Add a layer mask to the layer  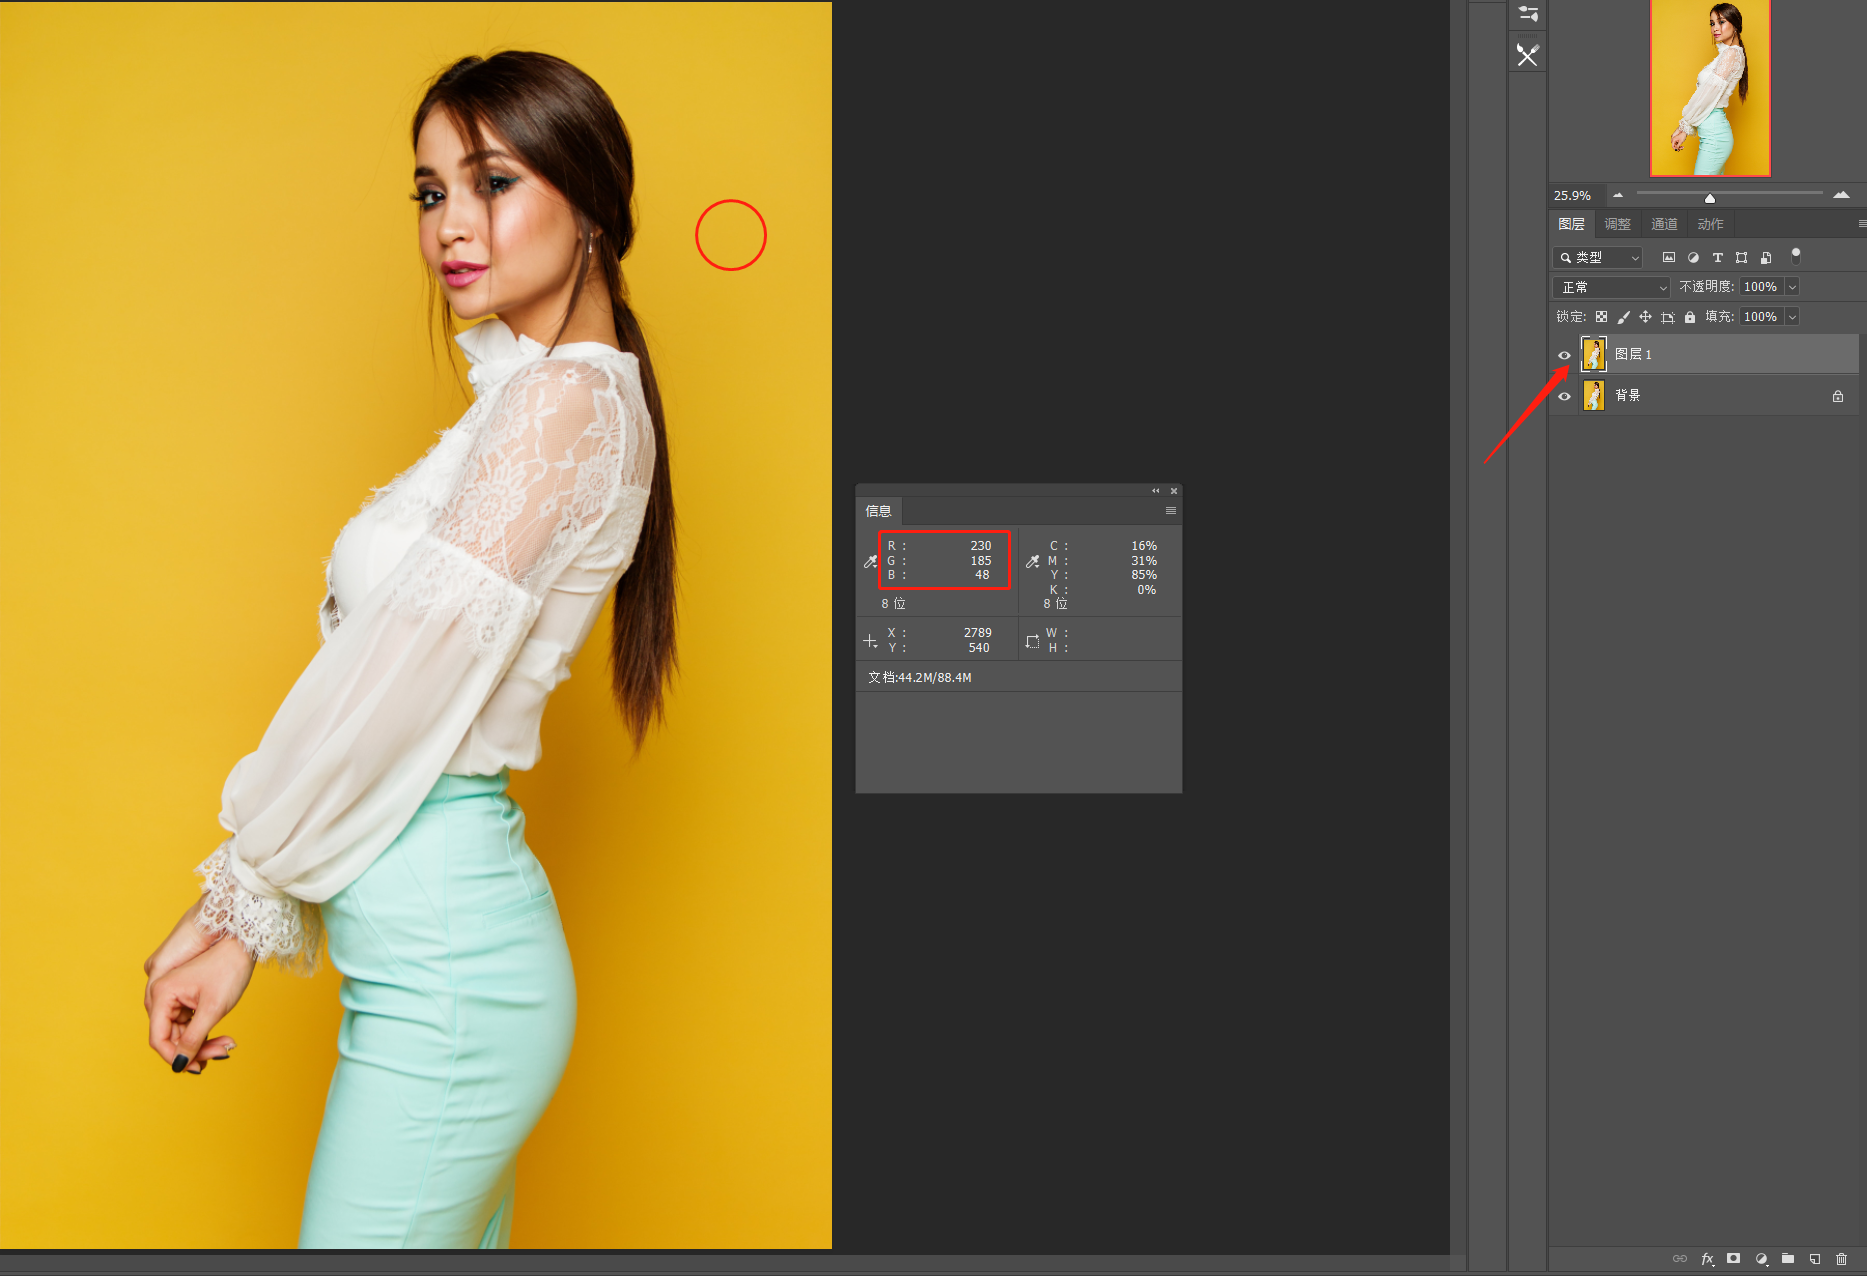point(1734,1259)
